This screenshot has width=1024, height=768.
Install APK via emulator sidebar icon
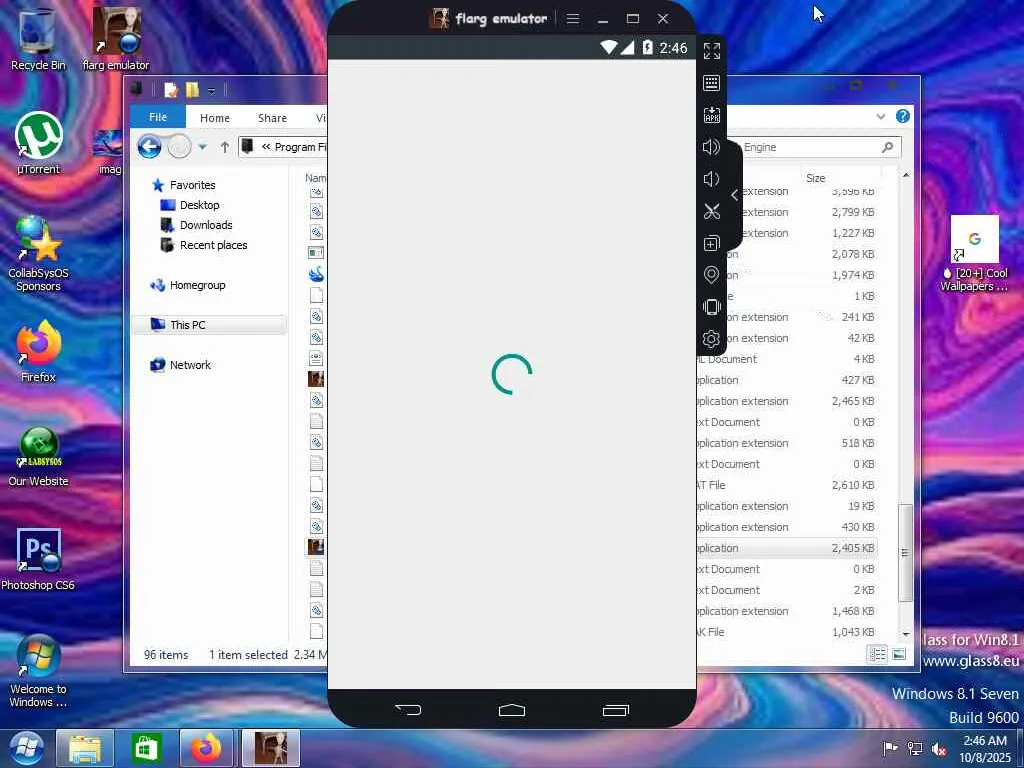[x=712, y=115]
